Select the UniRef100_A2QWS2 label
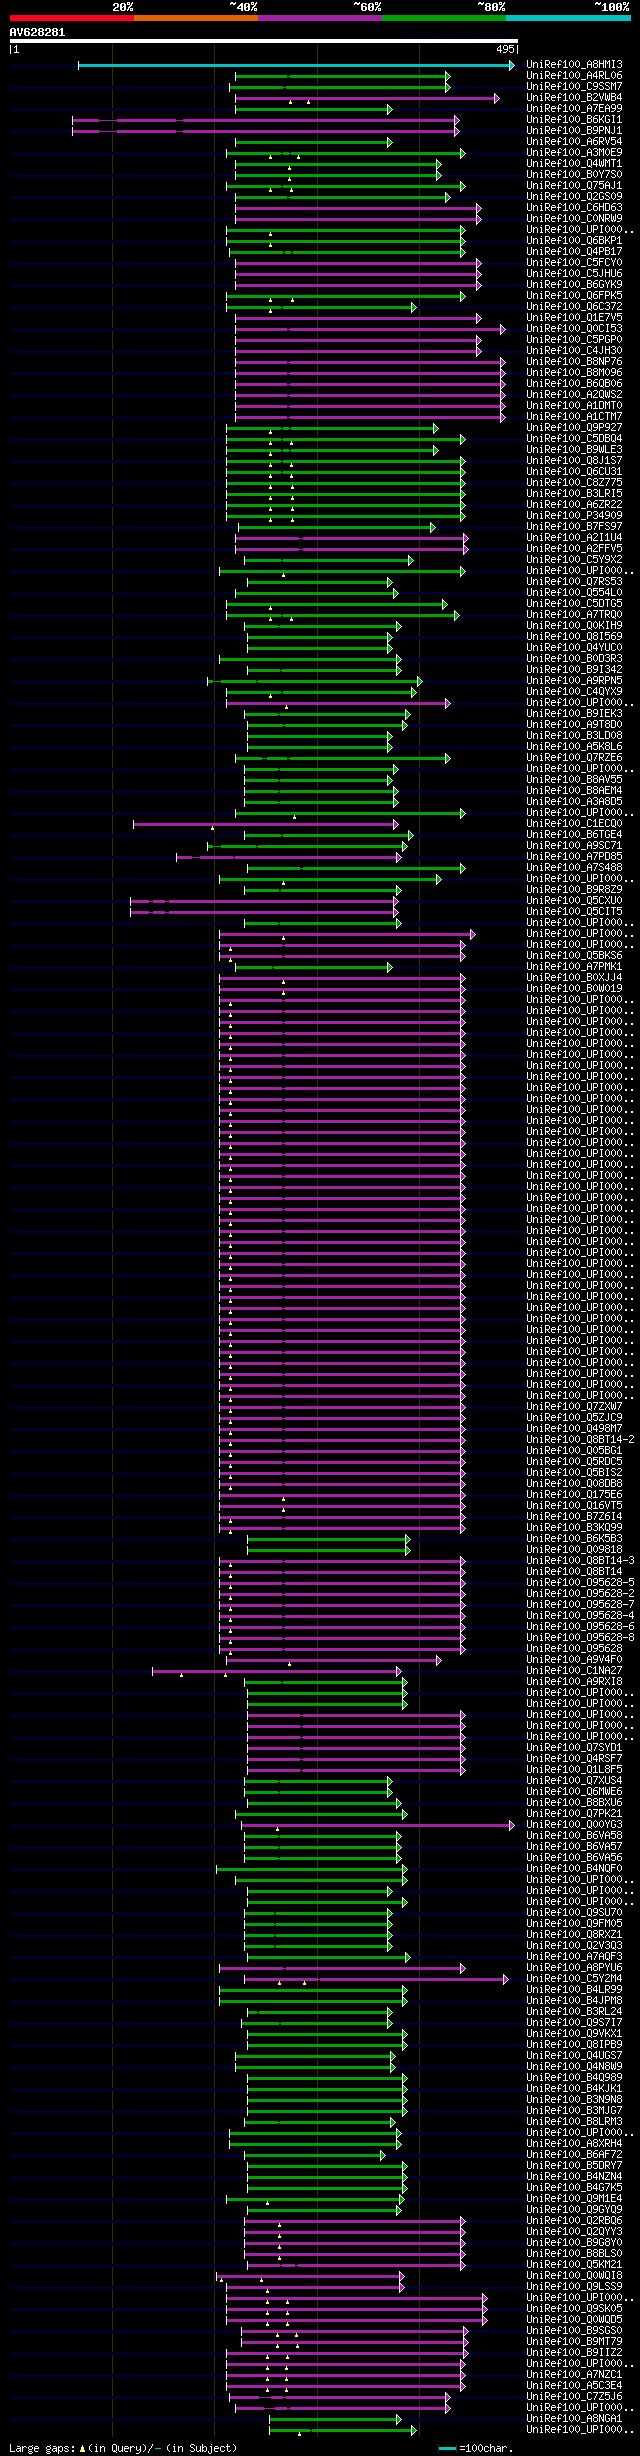This screenshot has width=640, height=2456. point(574,395)
